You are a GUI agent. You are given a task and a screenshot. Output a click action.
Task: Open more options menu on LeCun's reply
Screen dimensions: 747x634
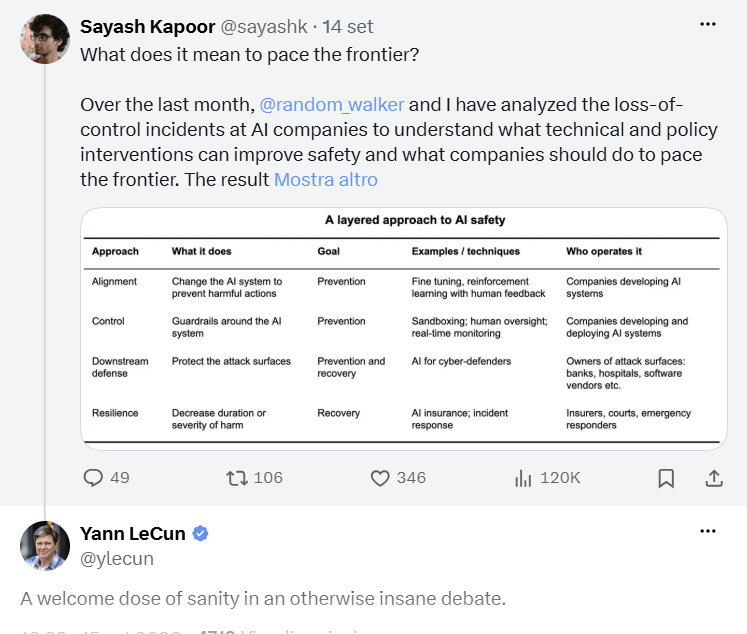tap(707, 531)
